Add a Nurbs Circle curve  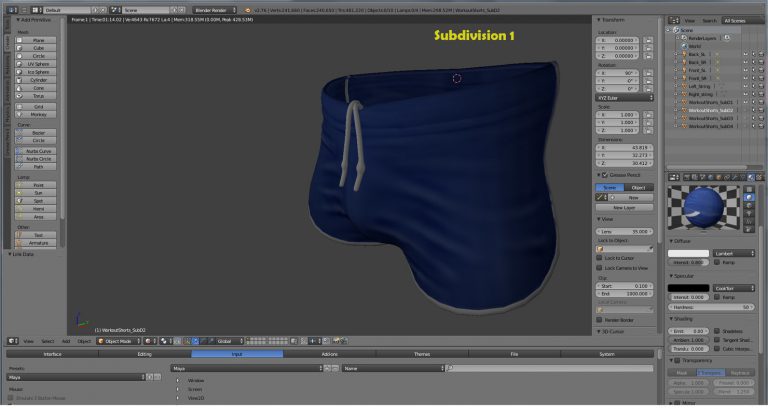point(38,158)
